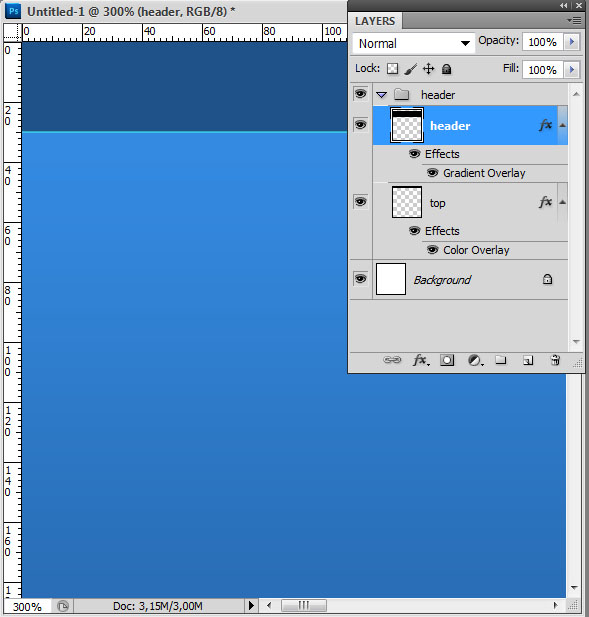Switch to the LAYERS tab
This screenshot has width=589, height=617.
pyautogui.click(x=375, y=21)
